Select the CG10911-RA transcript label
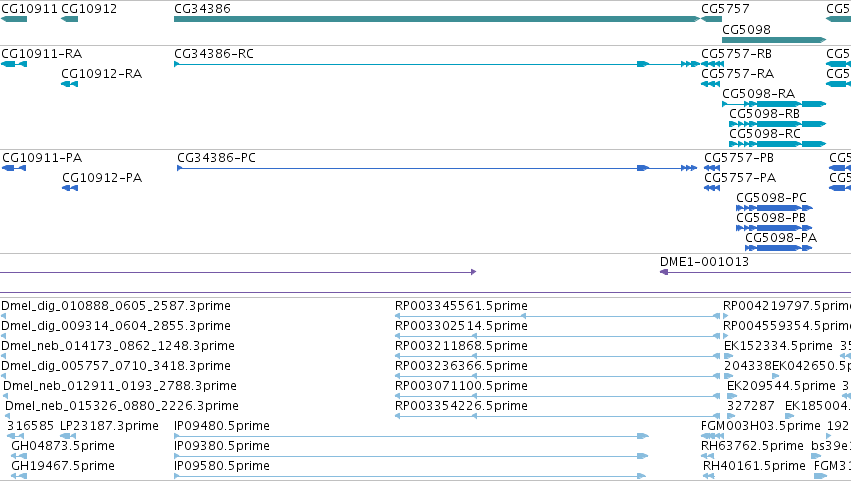 pos(42,54)
